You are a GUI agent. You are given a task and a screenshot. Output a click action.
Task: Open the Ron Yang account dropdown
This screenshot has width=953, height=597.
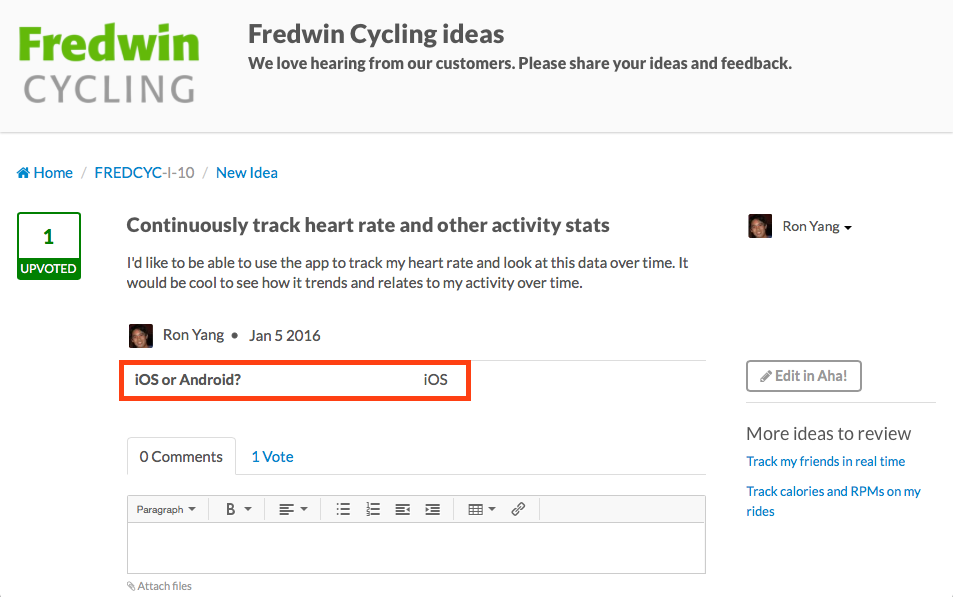817,226
